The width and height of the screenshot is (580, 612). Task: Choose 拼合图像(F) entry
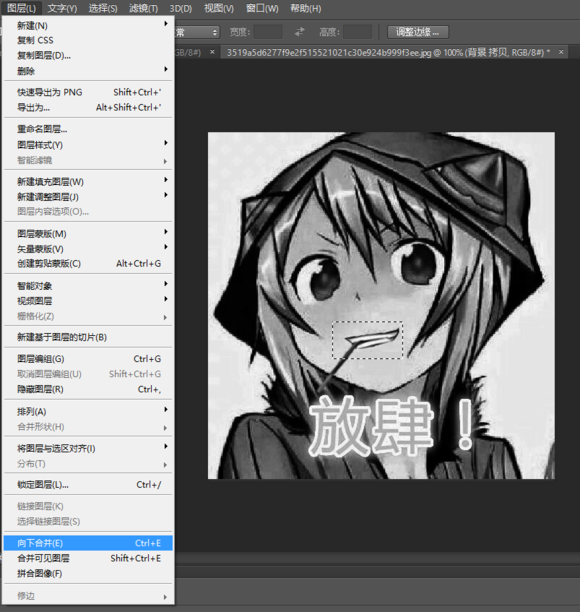[88, 573]
